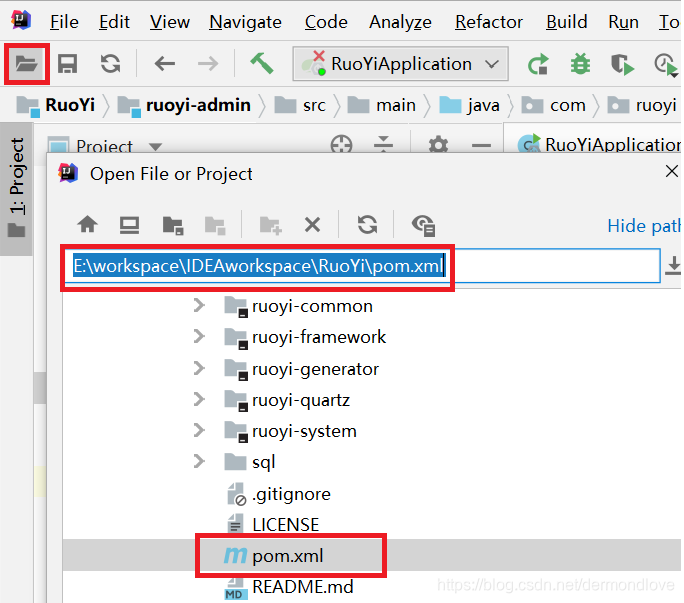Click the locate target crosshair icon

[341, 144]
